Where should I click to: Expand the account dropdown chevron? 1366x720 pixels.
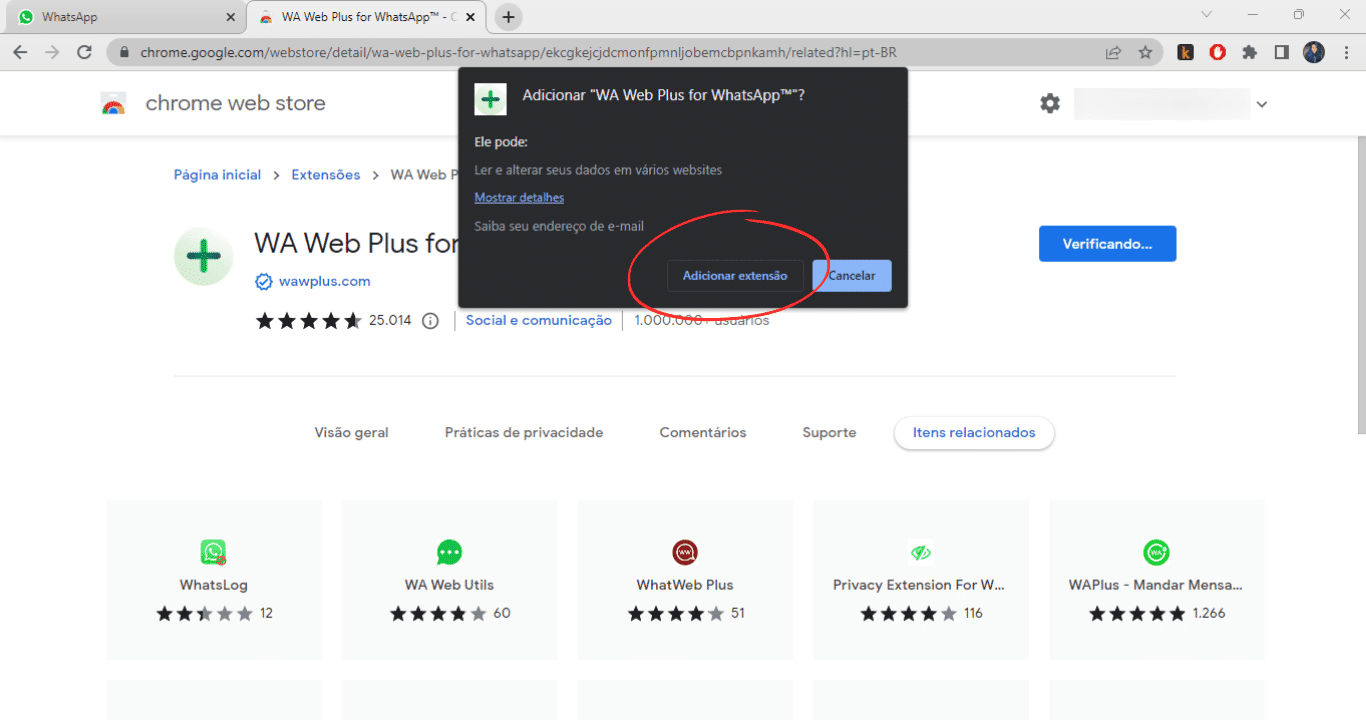[1262, 104]
